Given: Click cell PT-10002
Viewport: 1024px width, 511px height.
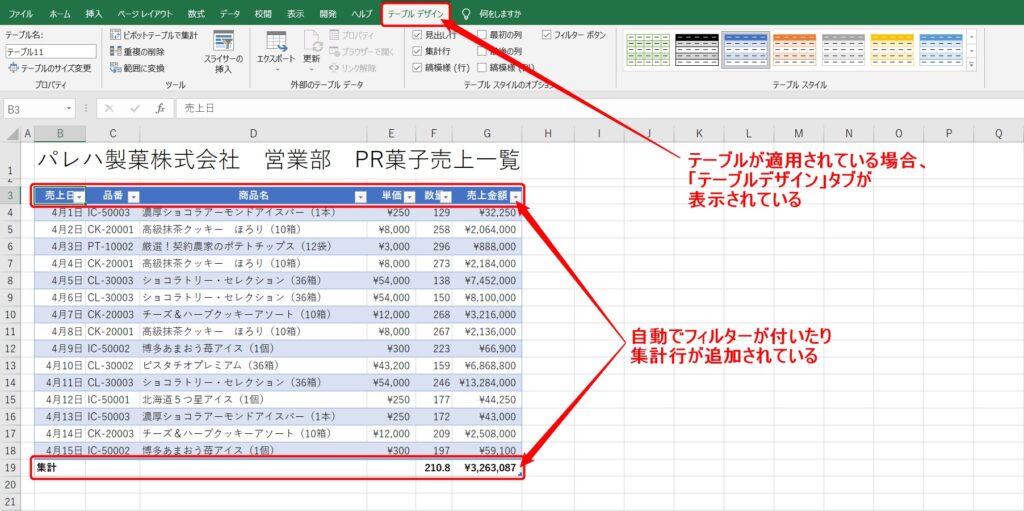Looking at the screenshot, I should (113, 246).
